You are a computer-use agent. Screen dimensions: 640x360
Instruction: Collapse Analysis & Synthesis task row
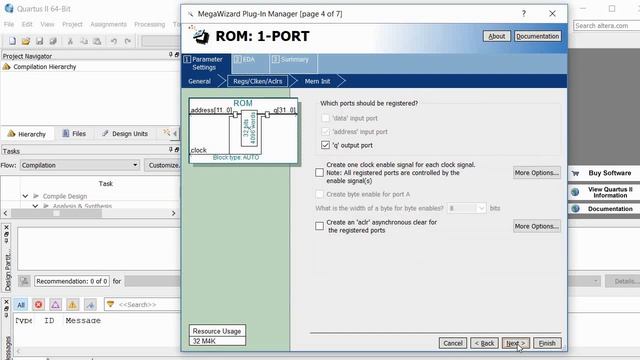tap(36, 206)
